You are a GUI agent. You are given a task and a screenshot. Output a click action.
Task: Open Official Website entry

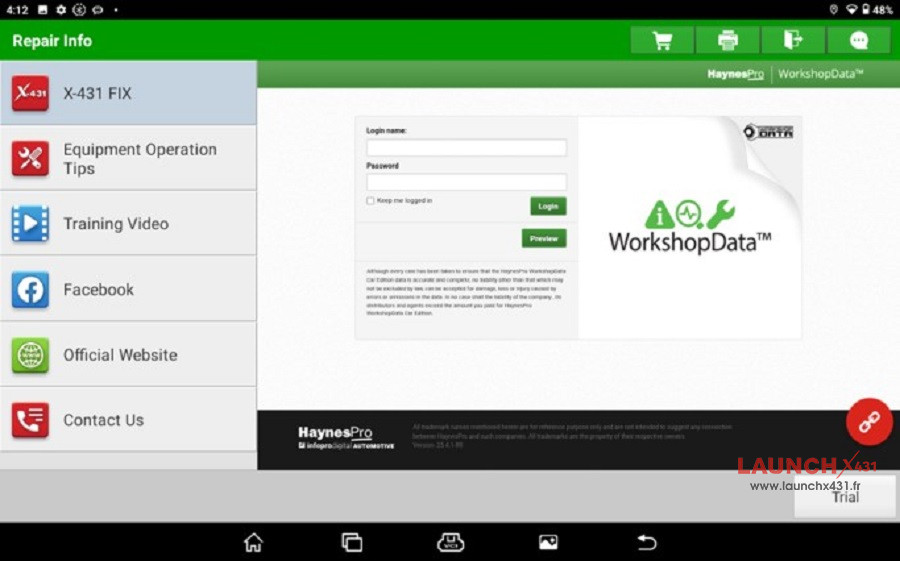pos(128,355)
